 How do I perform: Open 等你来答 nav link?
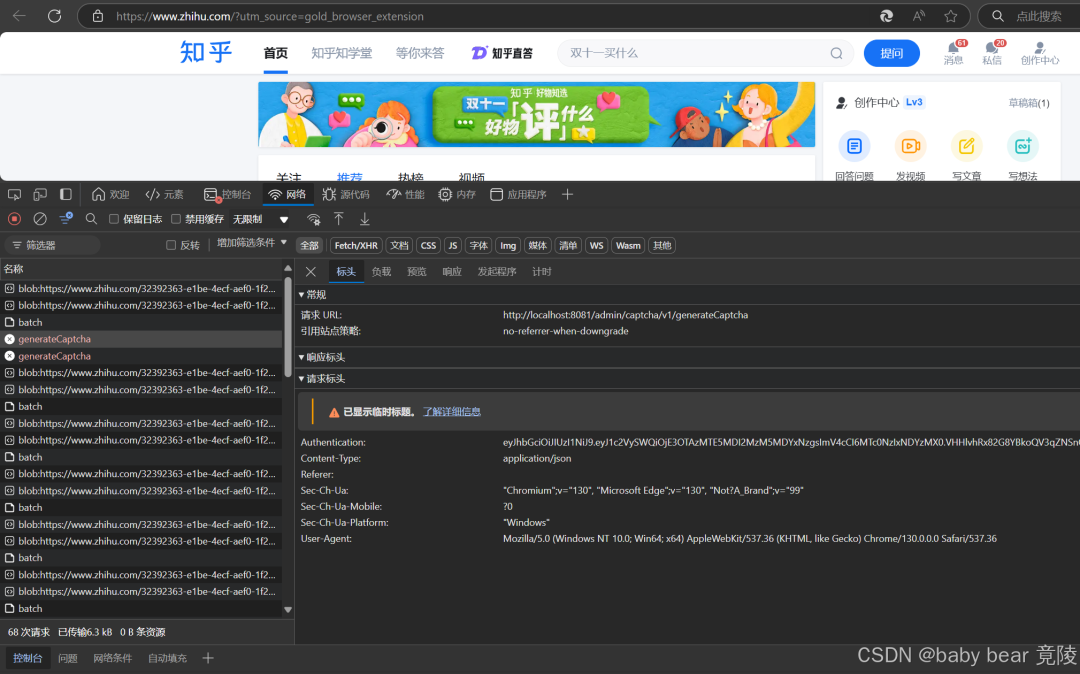click(419, 53)
